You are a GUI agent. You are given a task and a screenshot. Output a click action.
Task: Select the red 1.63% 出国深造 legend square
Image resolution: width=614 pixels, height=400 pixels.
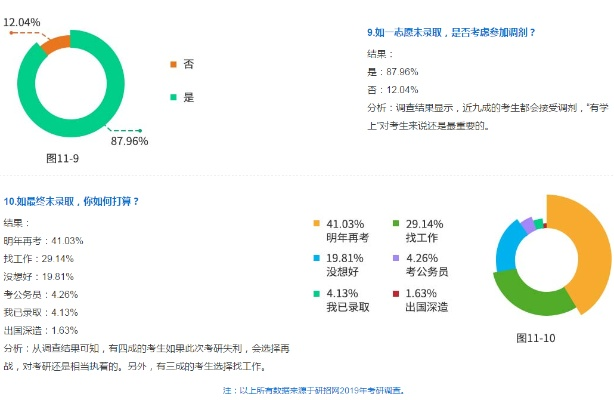coord(396,293)
